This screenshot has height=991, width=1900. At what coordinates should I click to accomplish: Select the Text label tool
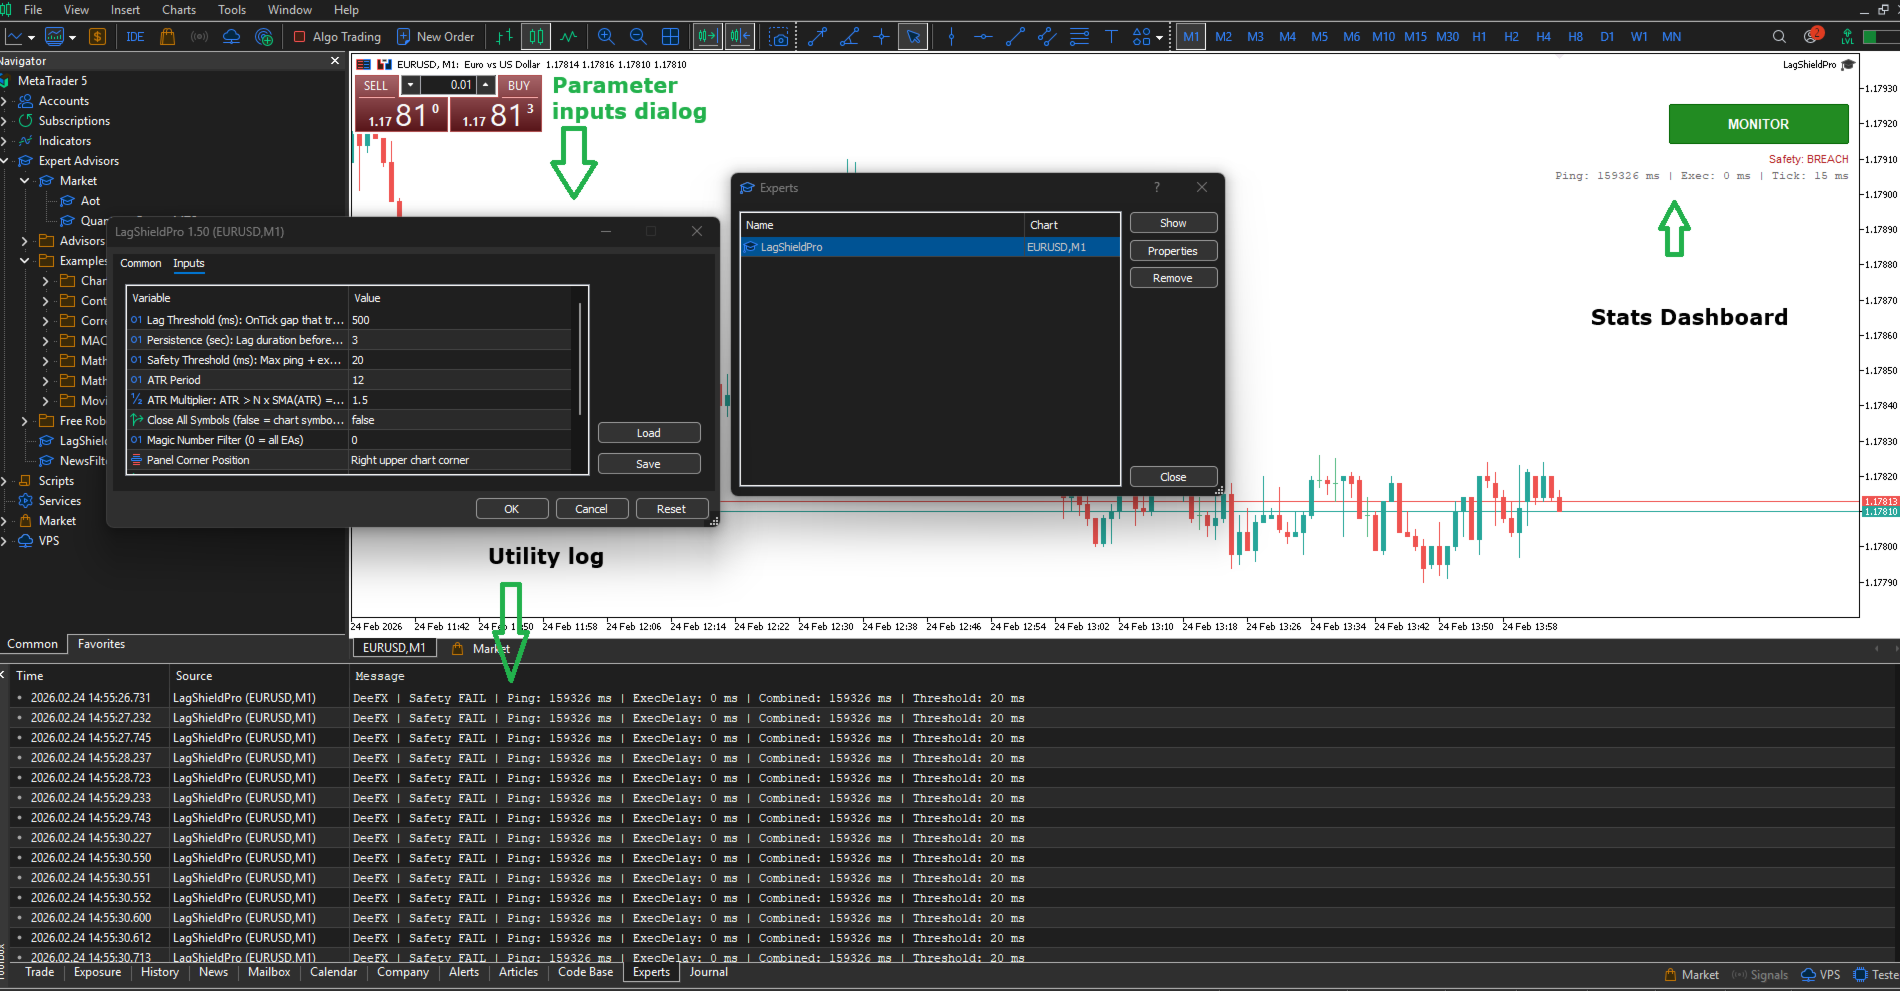[1111, 37]
